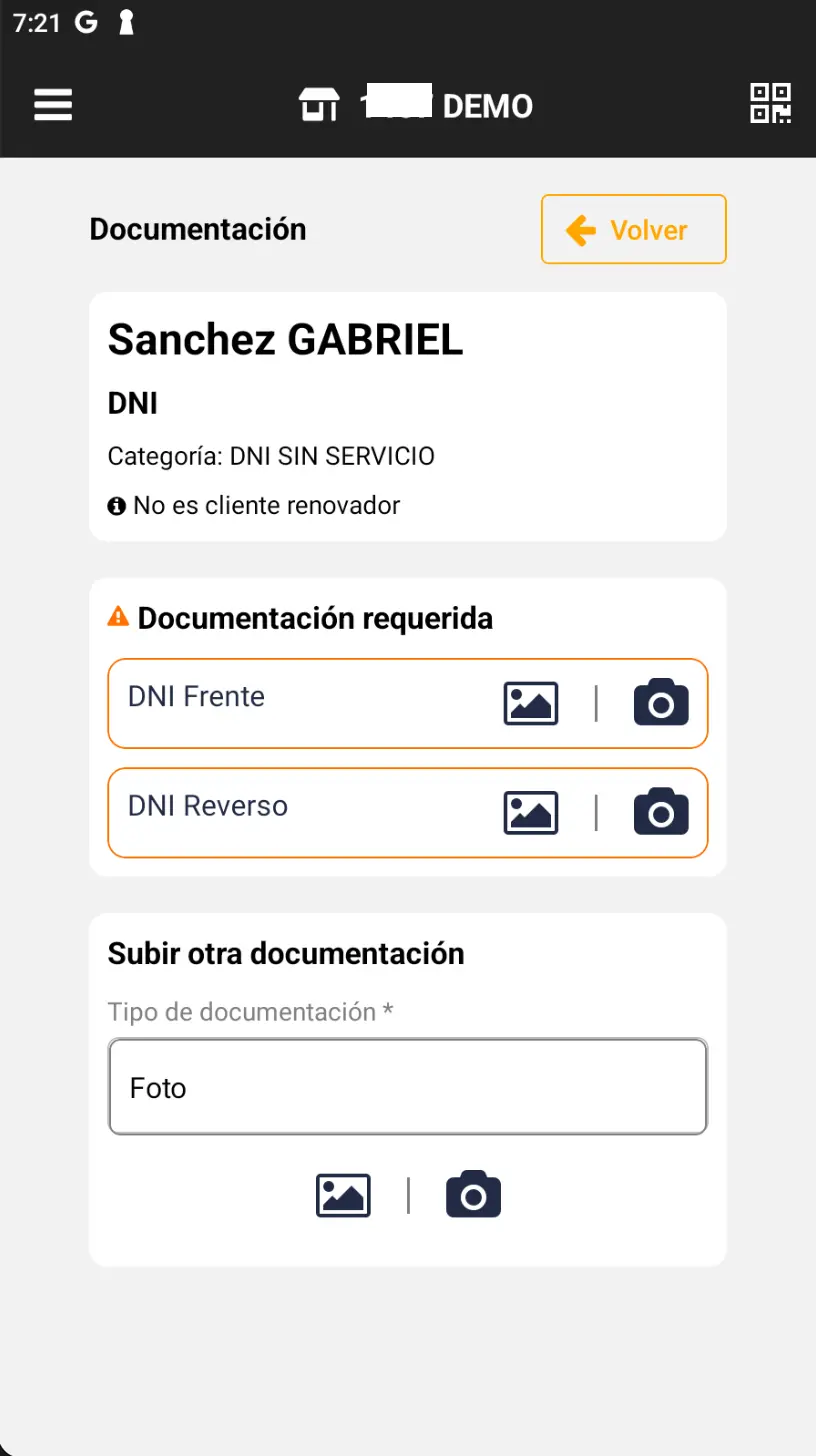The image size is (816, 1456).
Task: Select the DNI Reverso row label
Action: coord(208,805)
